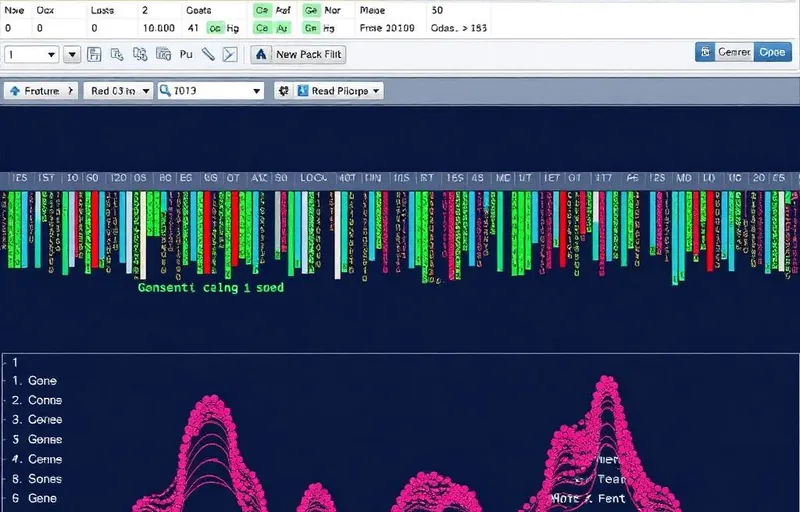Open the Read Pilorpe dropdown
The image size is (800, 512).
click(339, 91)
